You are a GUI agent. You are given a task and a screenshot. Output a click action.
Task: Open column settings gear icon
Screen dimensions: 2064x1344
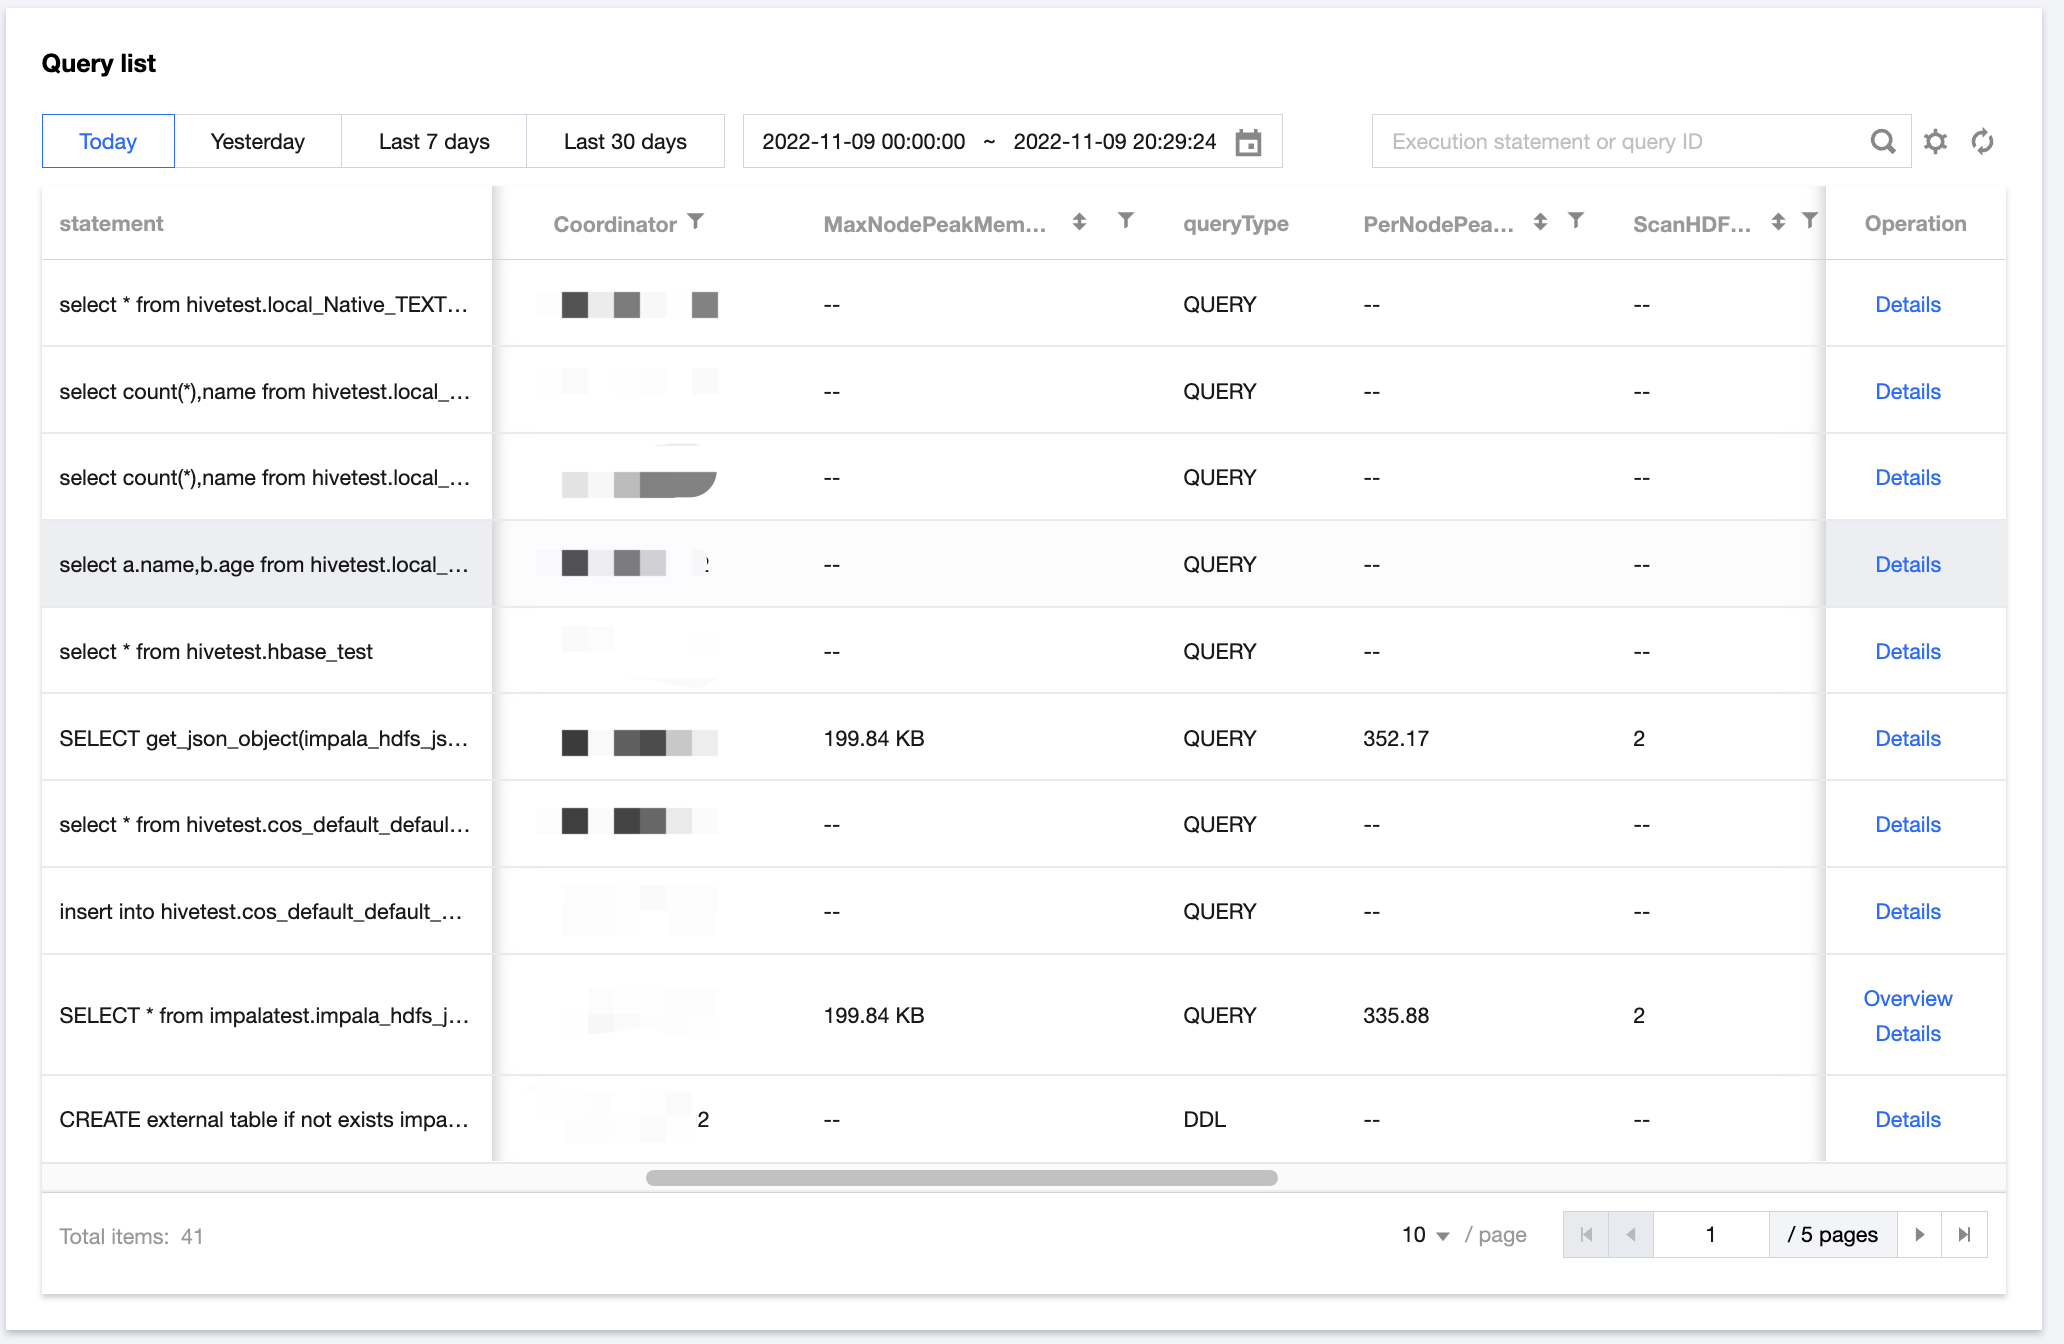tap(1935, 142)
